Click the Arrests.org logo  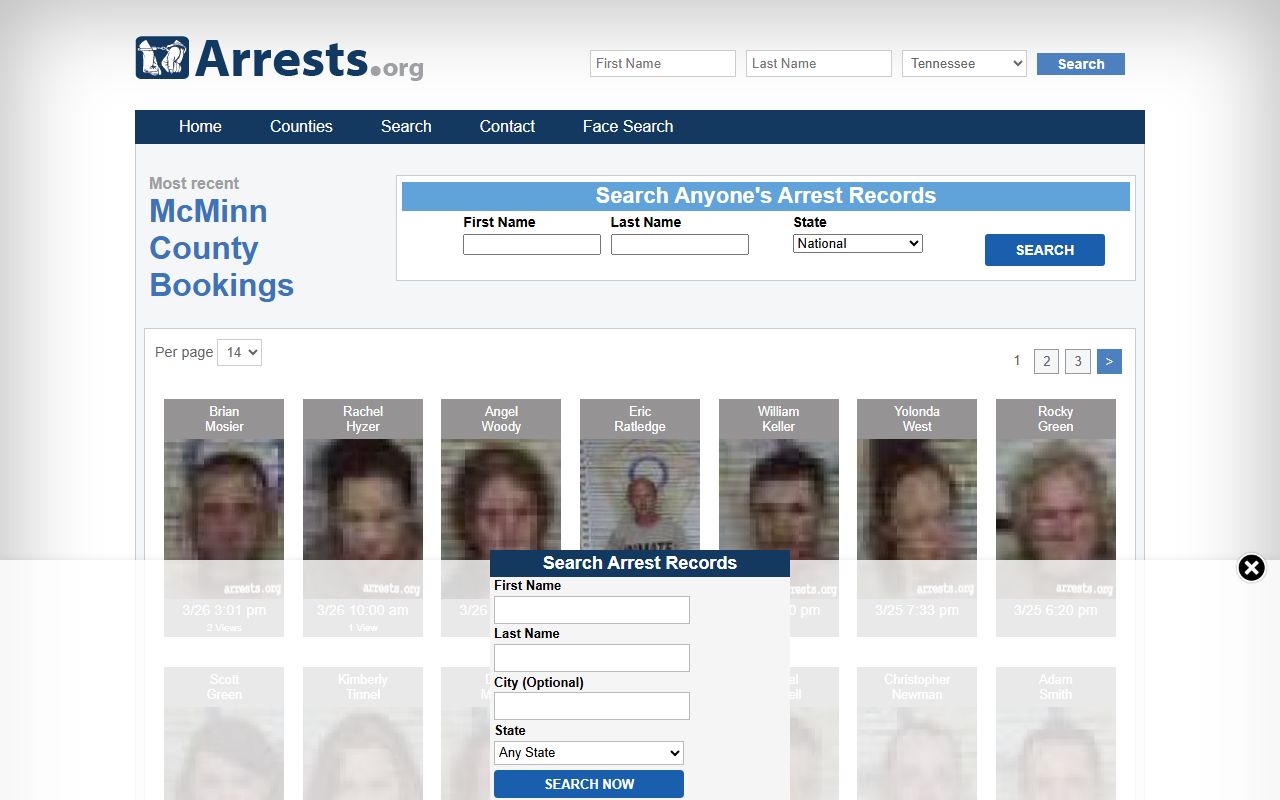(280, 59)
